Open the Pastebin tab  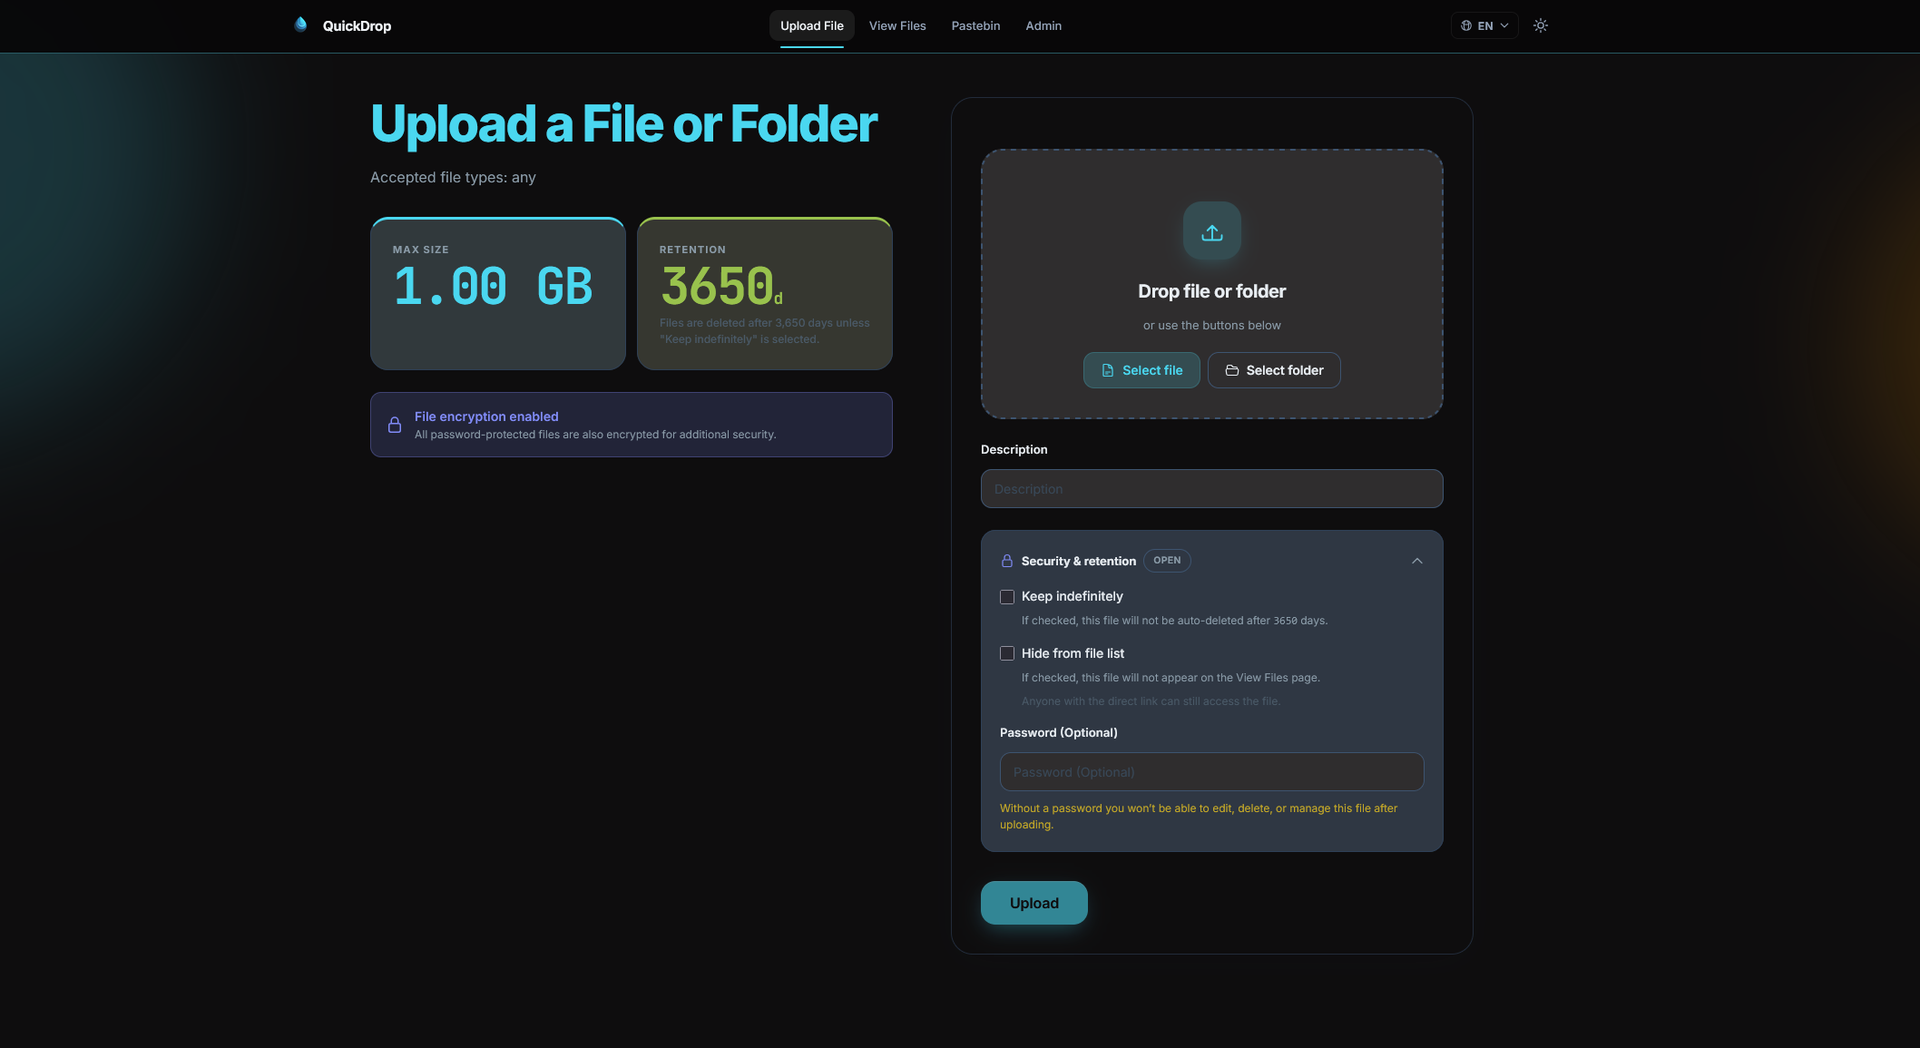[976, 26]
